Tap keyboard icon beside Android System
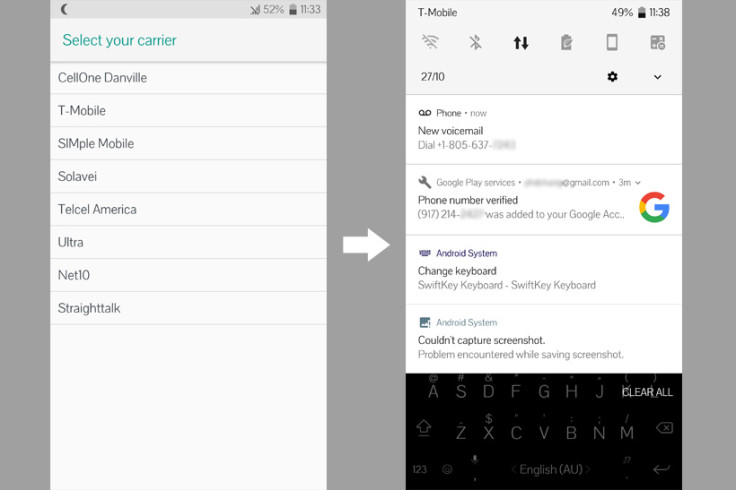Screen dimensions: 736x490 click(425, 253)
